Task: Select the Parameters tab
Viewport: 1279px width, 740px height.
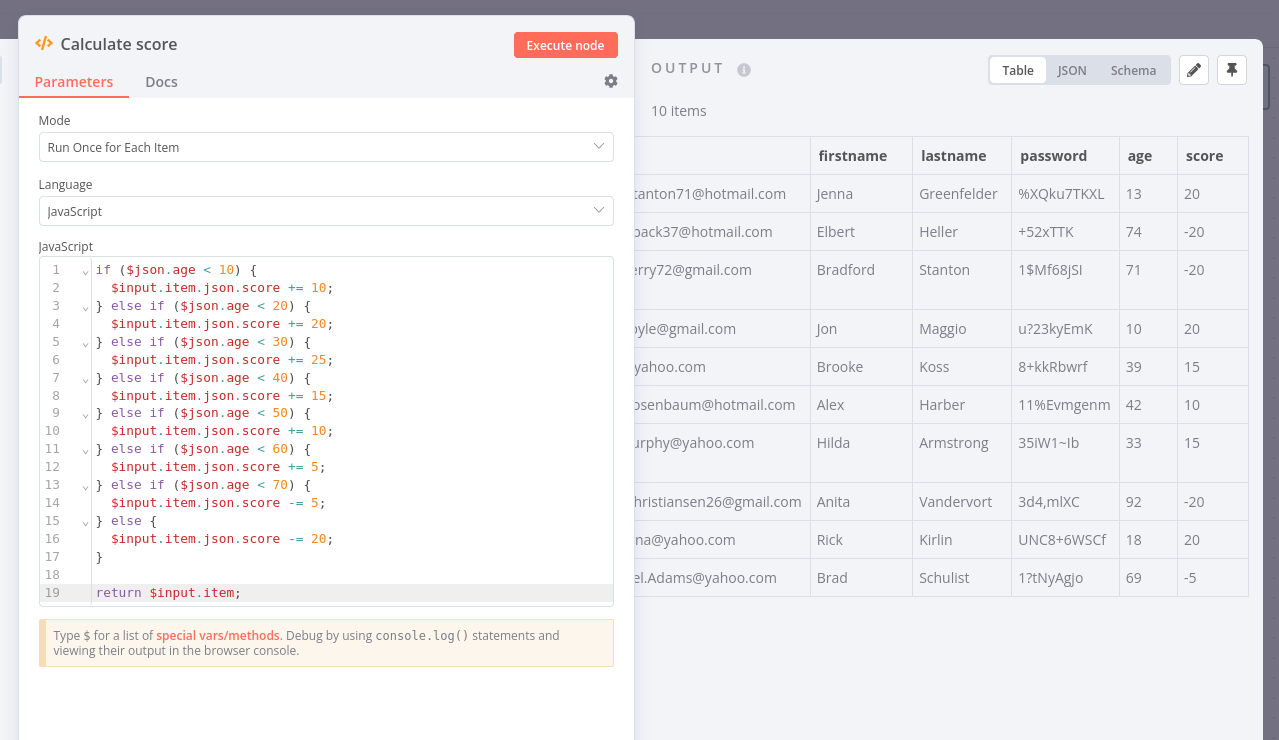Action: 74,82
